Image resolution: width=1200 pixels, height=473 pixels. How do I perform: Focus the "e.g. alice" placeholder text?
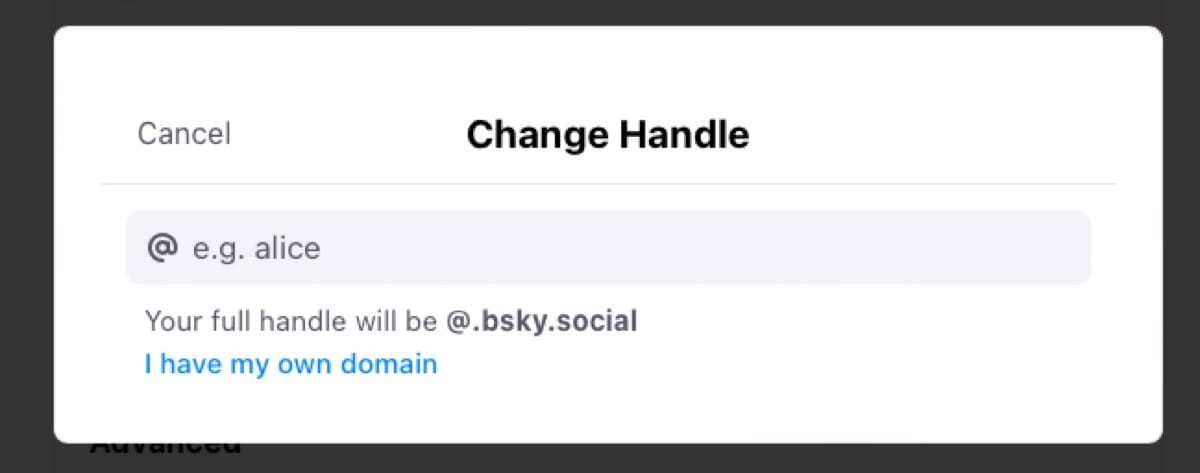tap(257, 248)
